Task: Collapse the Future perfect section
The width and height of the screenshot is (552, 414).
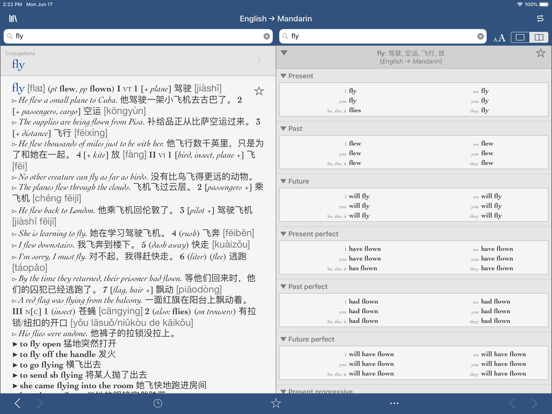Action: [x=283, y=339]
